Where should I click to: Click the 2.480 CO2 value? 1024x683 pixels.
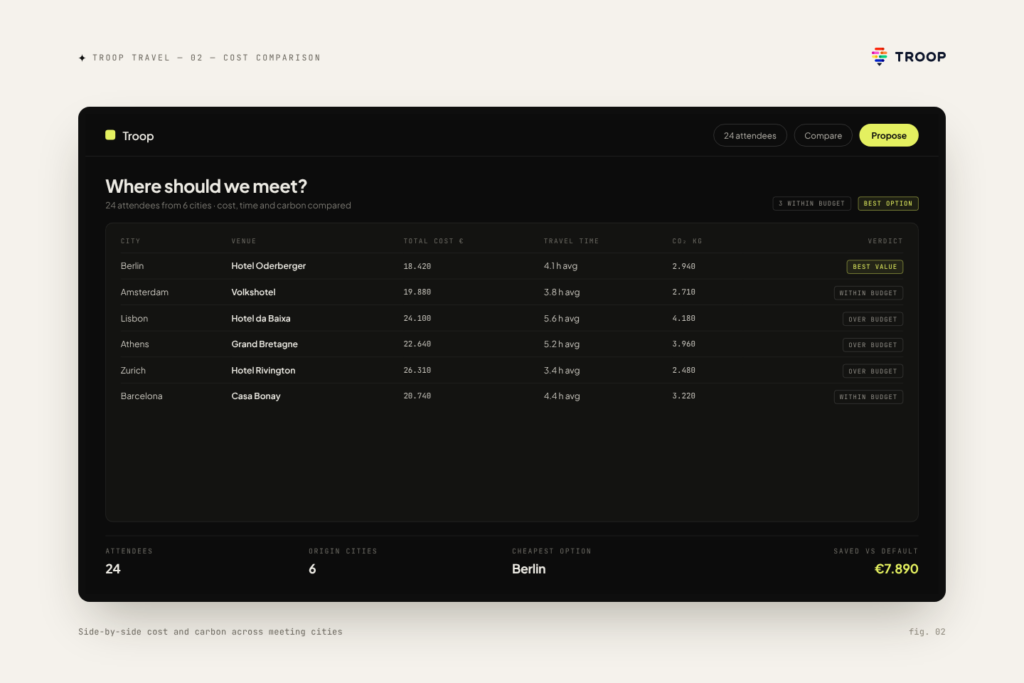tap(684, 370)
